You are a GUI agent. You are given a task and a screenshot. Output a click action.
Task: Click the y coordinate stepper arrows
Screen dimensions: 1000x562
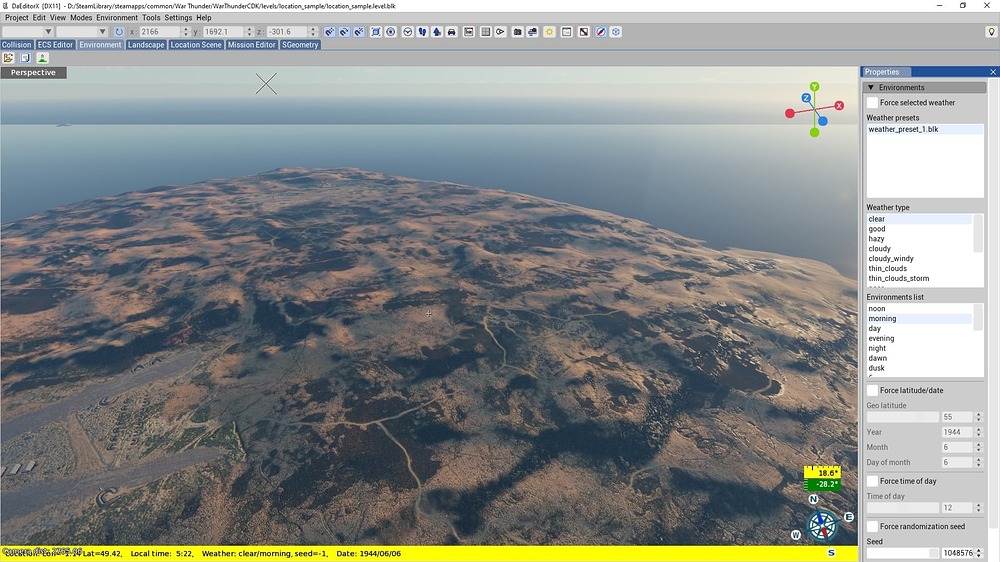tap(249, 31)
